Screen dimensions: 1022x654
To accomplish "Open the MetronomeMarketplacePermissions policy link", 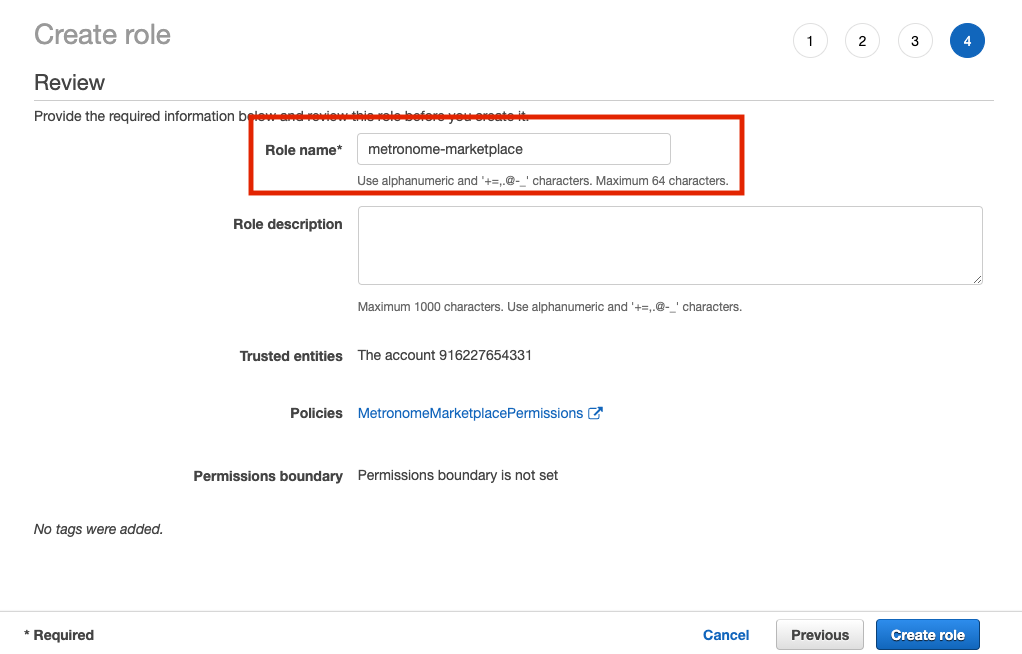I will 470,413.
